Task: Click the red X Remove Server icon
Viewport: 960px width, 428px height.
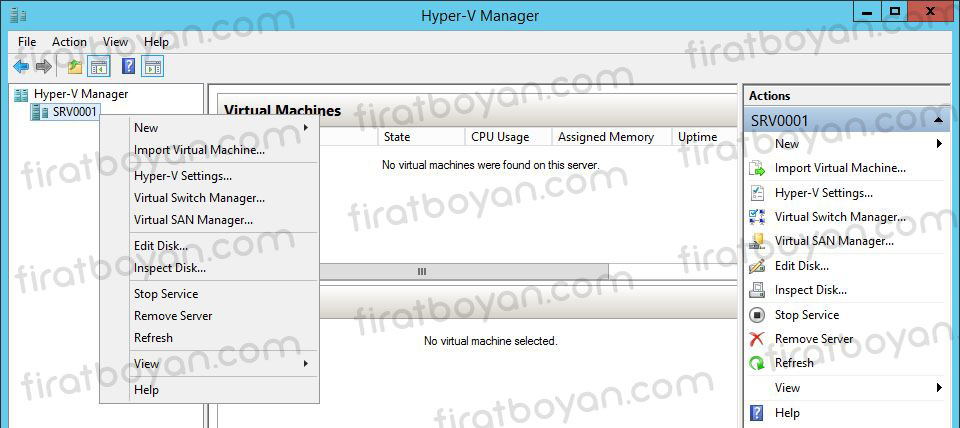Action: pos(757,339)
